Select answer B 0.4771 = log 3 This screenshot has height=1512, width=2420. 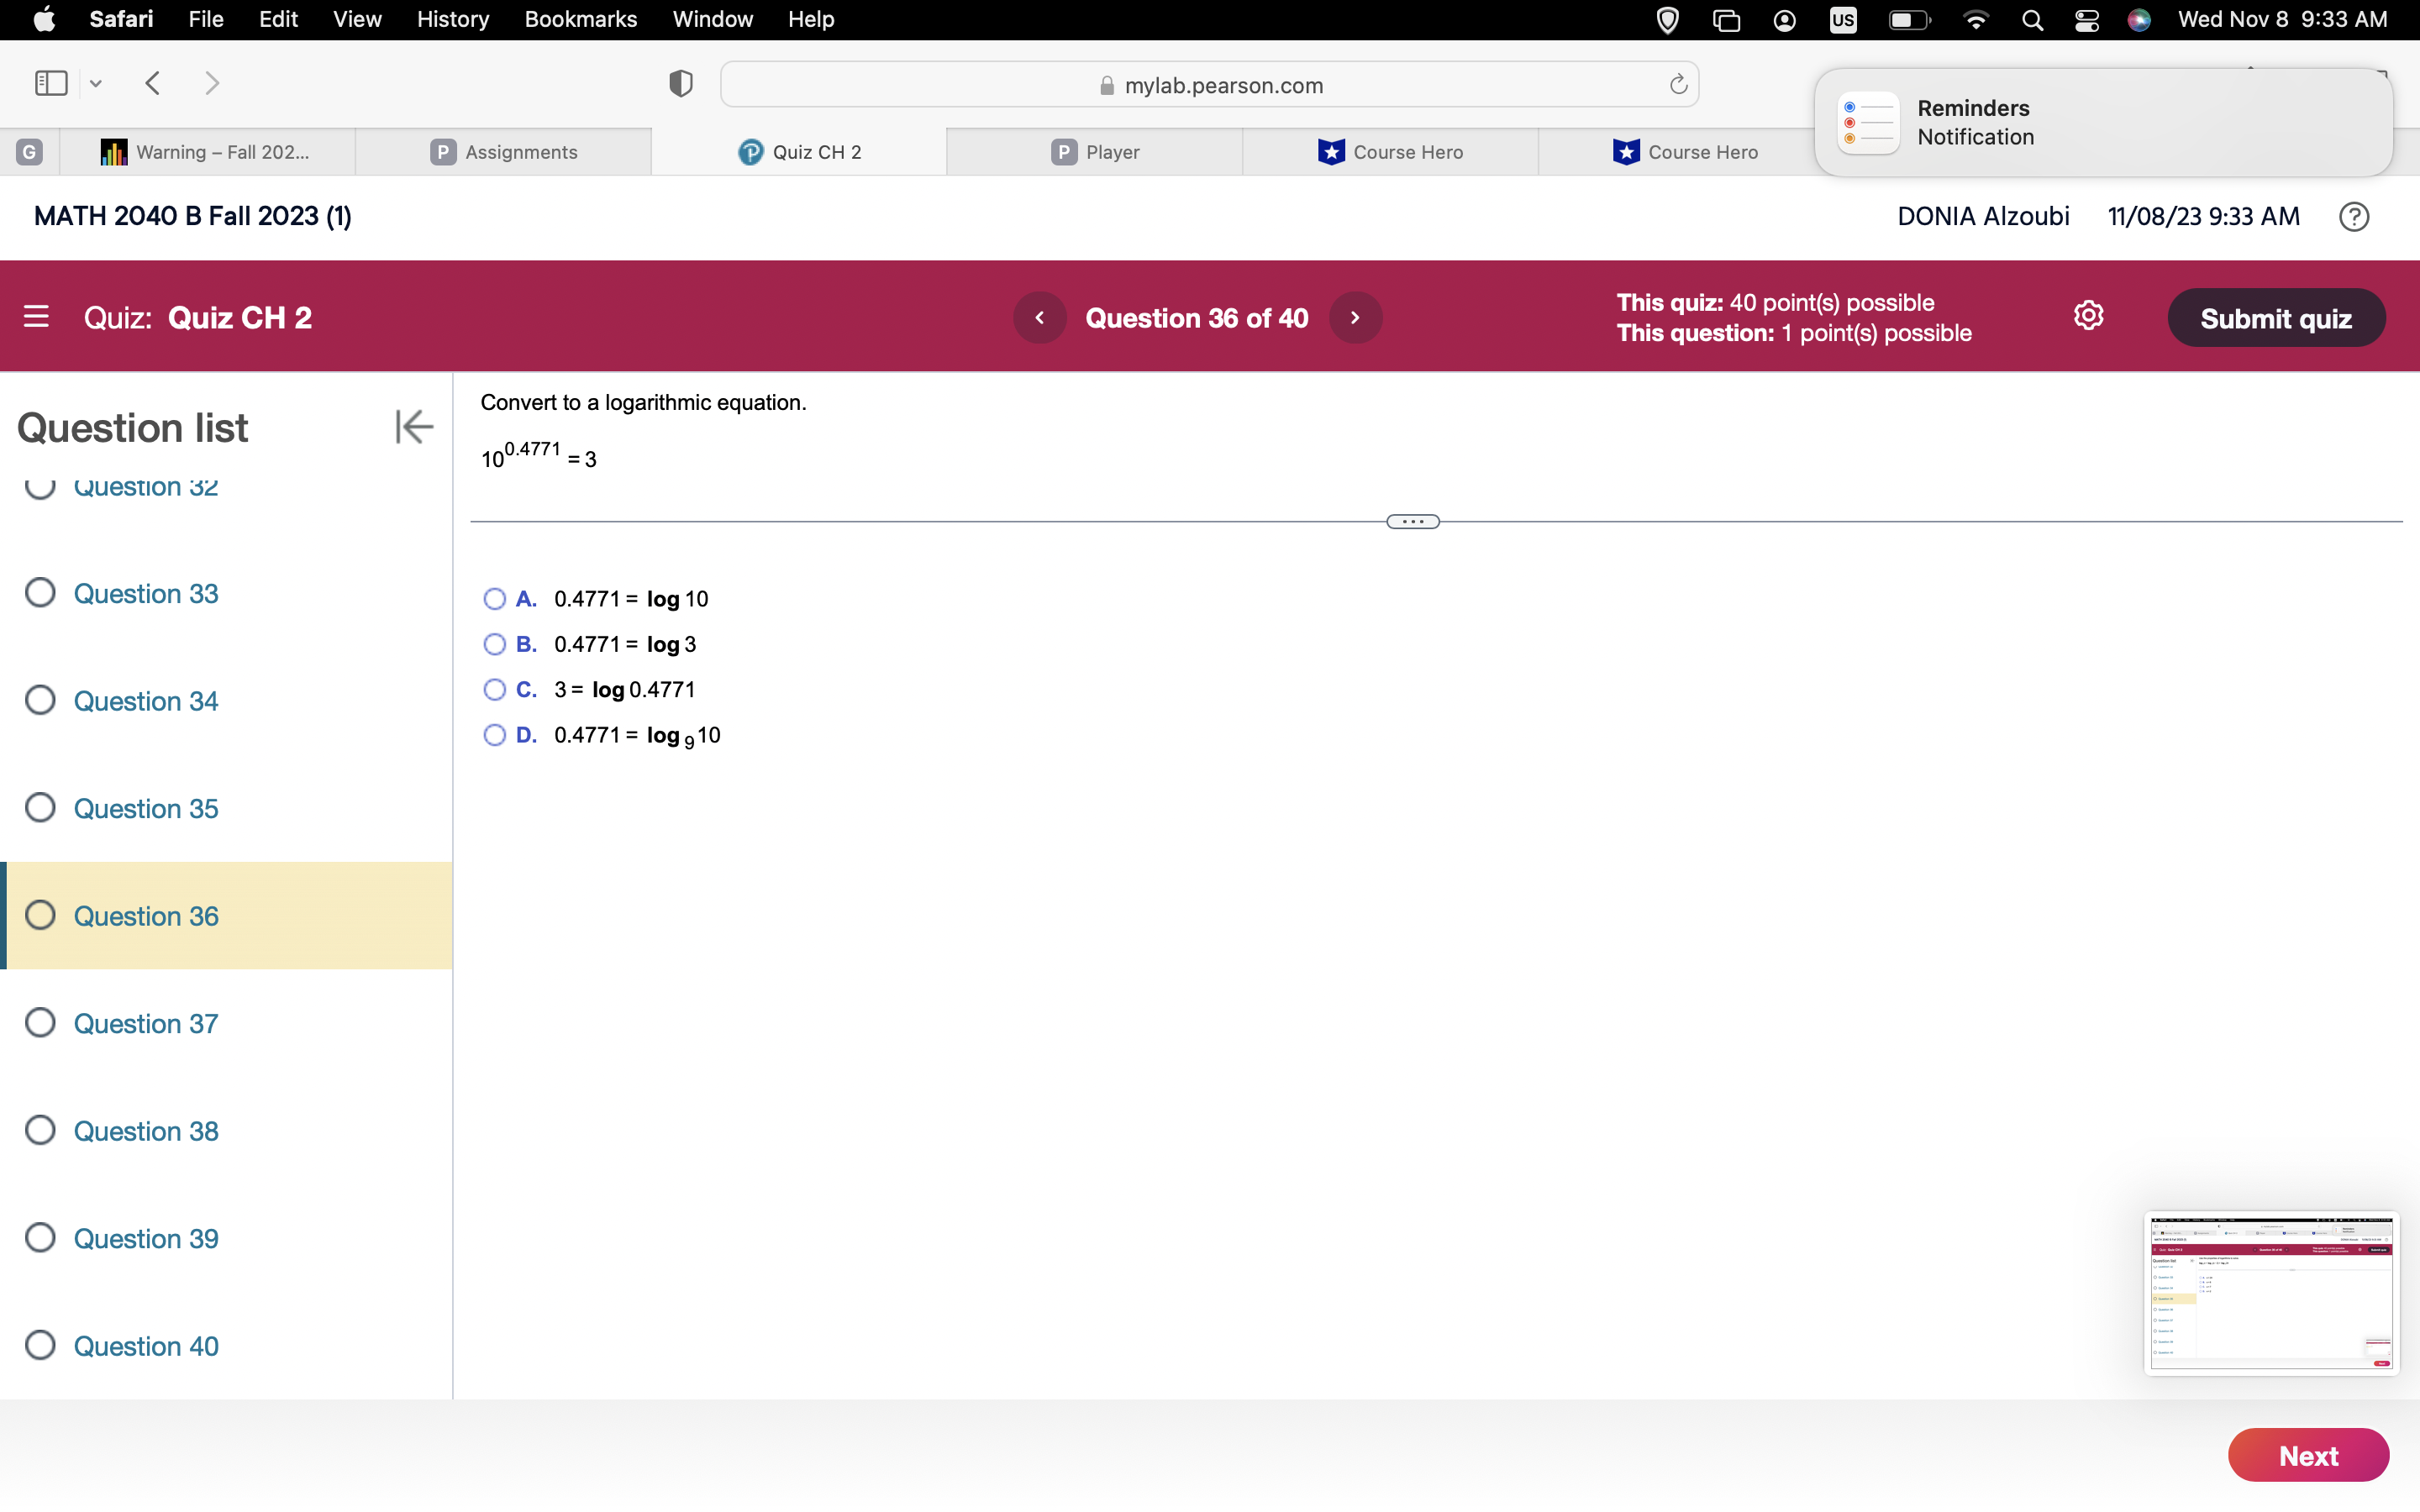point(494,644)
